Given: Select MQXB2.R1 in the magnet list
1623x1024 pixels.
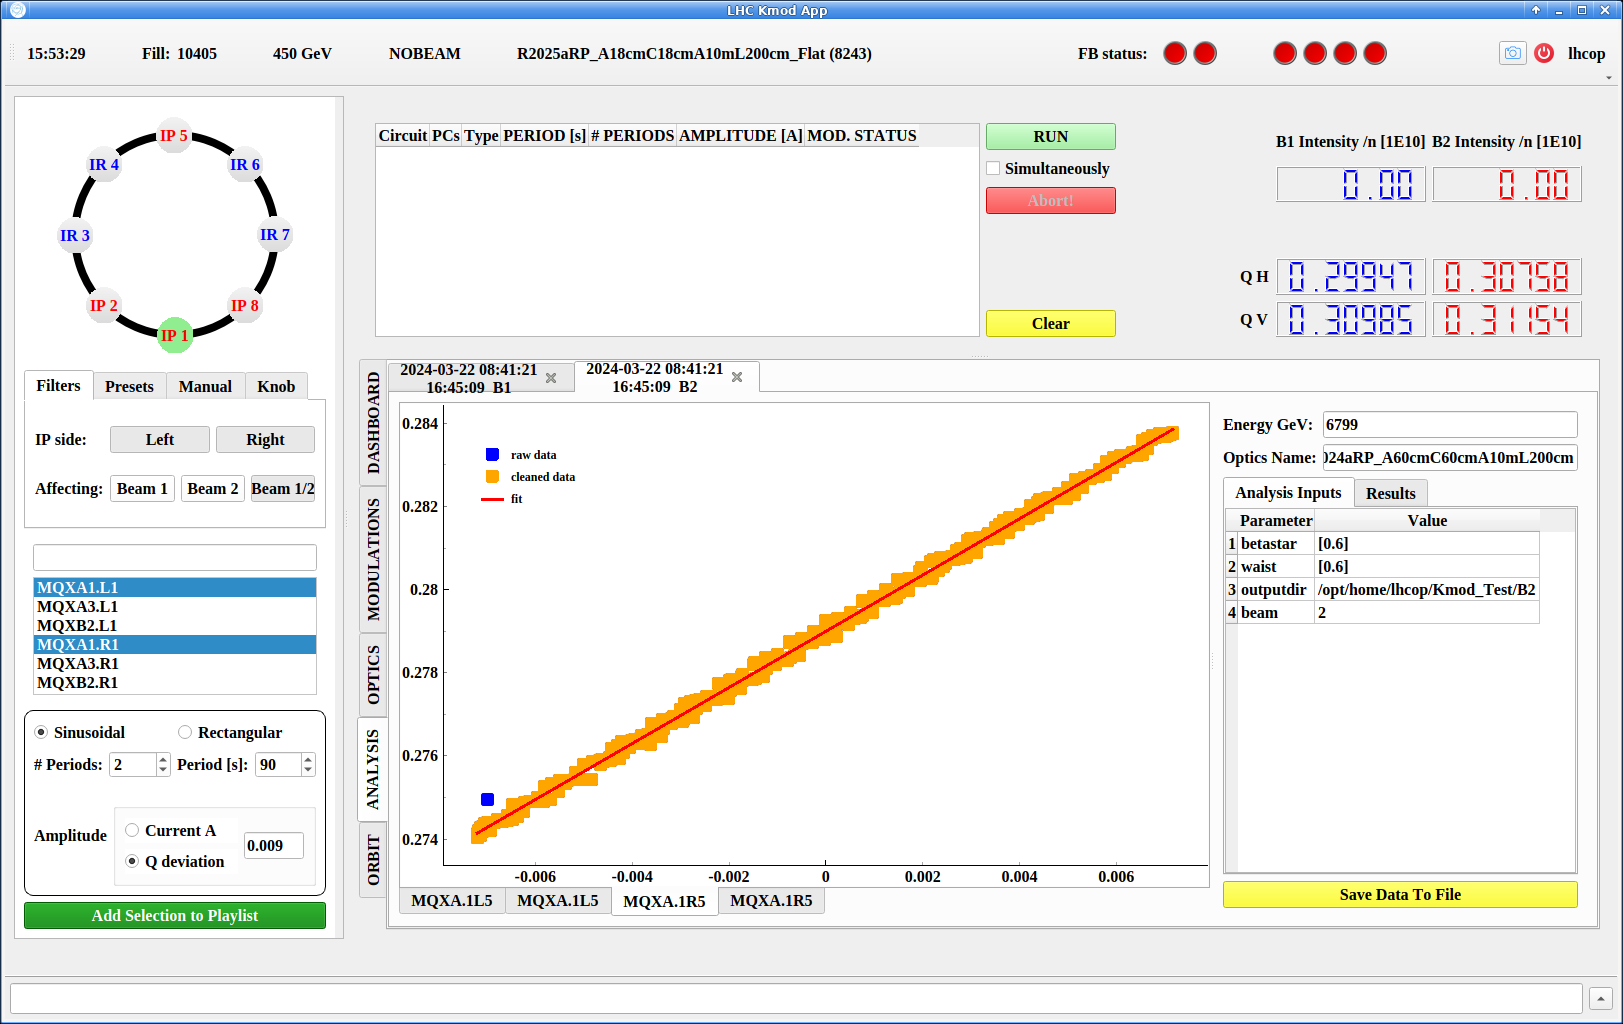Looking at the screenshot, I should (x=175, y=682).
